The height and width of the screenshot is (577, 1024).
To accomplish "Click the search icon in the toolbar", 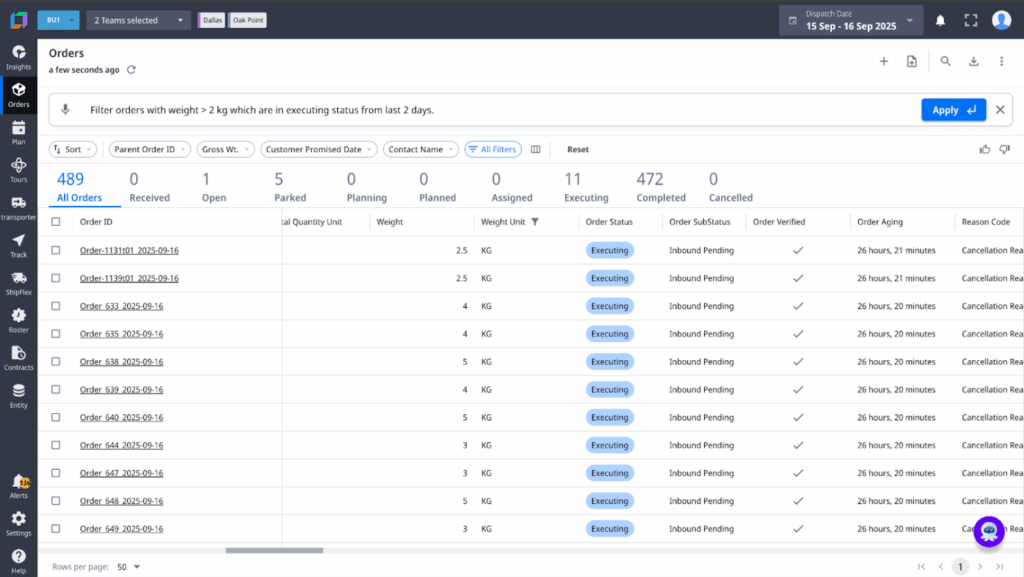I will pos(945,61).
